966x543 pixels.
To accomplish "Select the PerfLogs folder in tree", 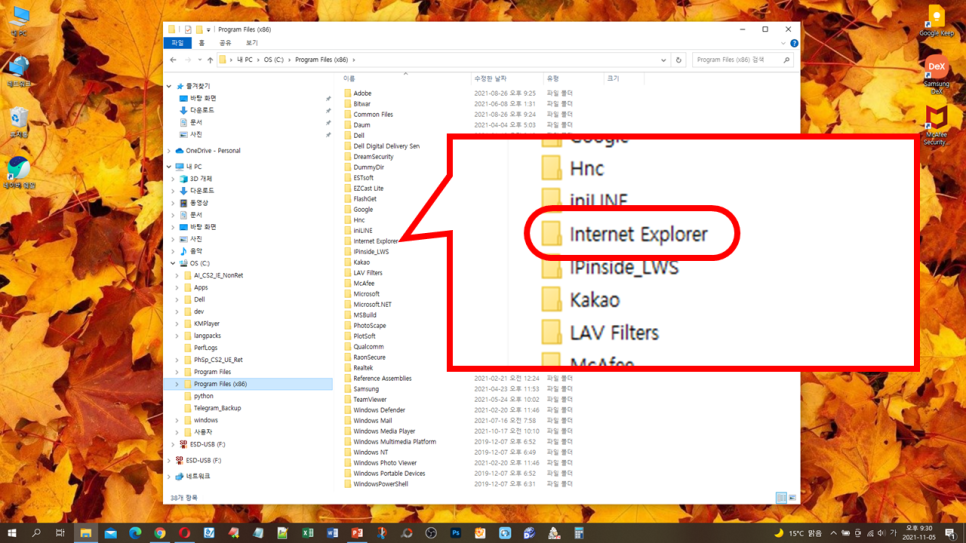I will [x=205, y=348].
